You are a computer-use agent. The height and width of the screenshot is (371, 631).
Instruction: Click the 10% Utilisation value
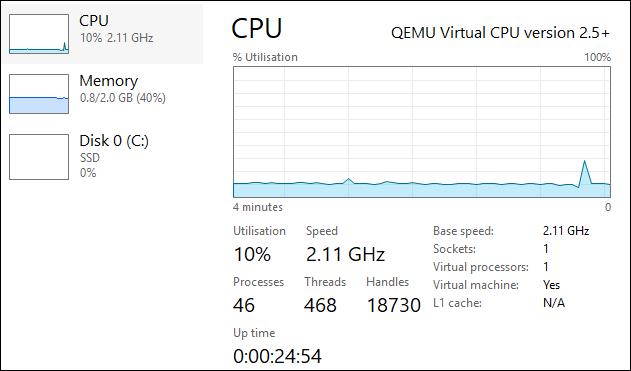tap(252, 254)
